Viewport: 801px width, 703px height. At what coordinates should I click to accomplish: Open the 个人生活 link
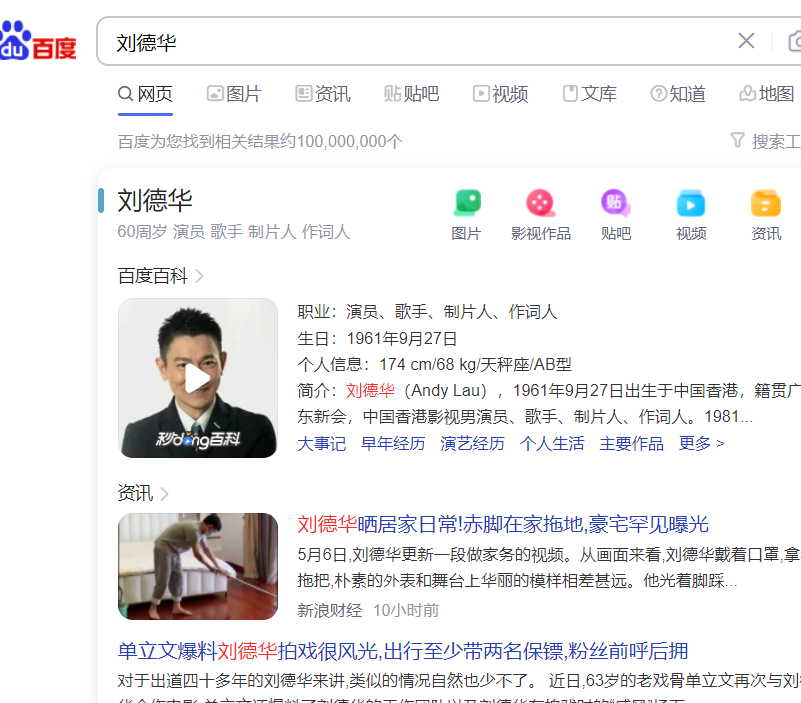tap(552, 443)
